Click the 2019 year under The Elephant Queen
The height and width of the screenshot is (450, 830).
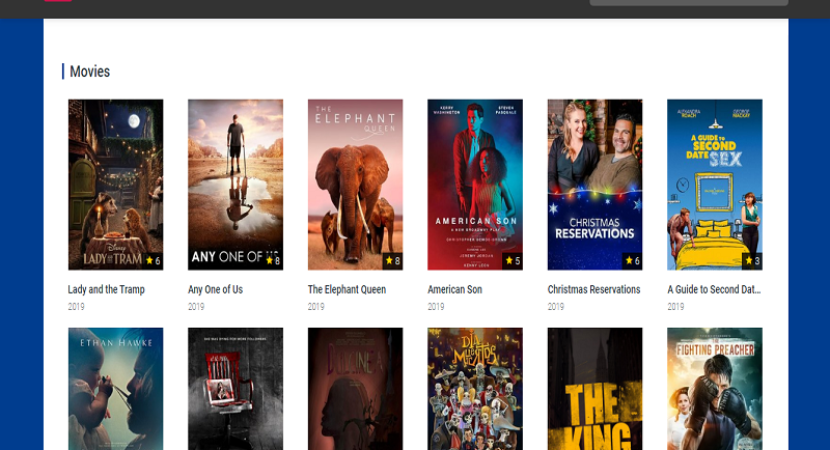point(315,307)
